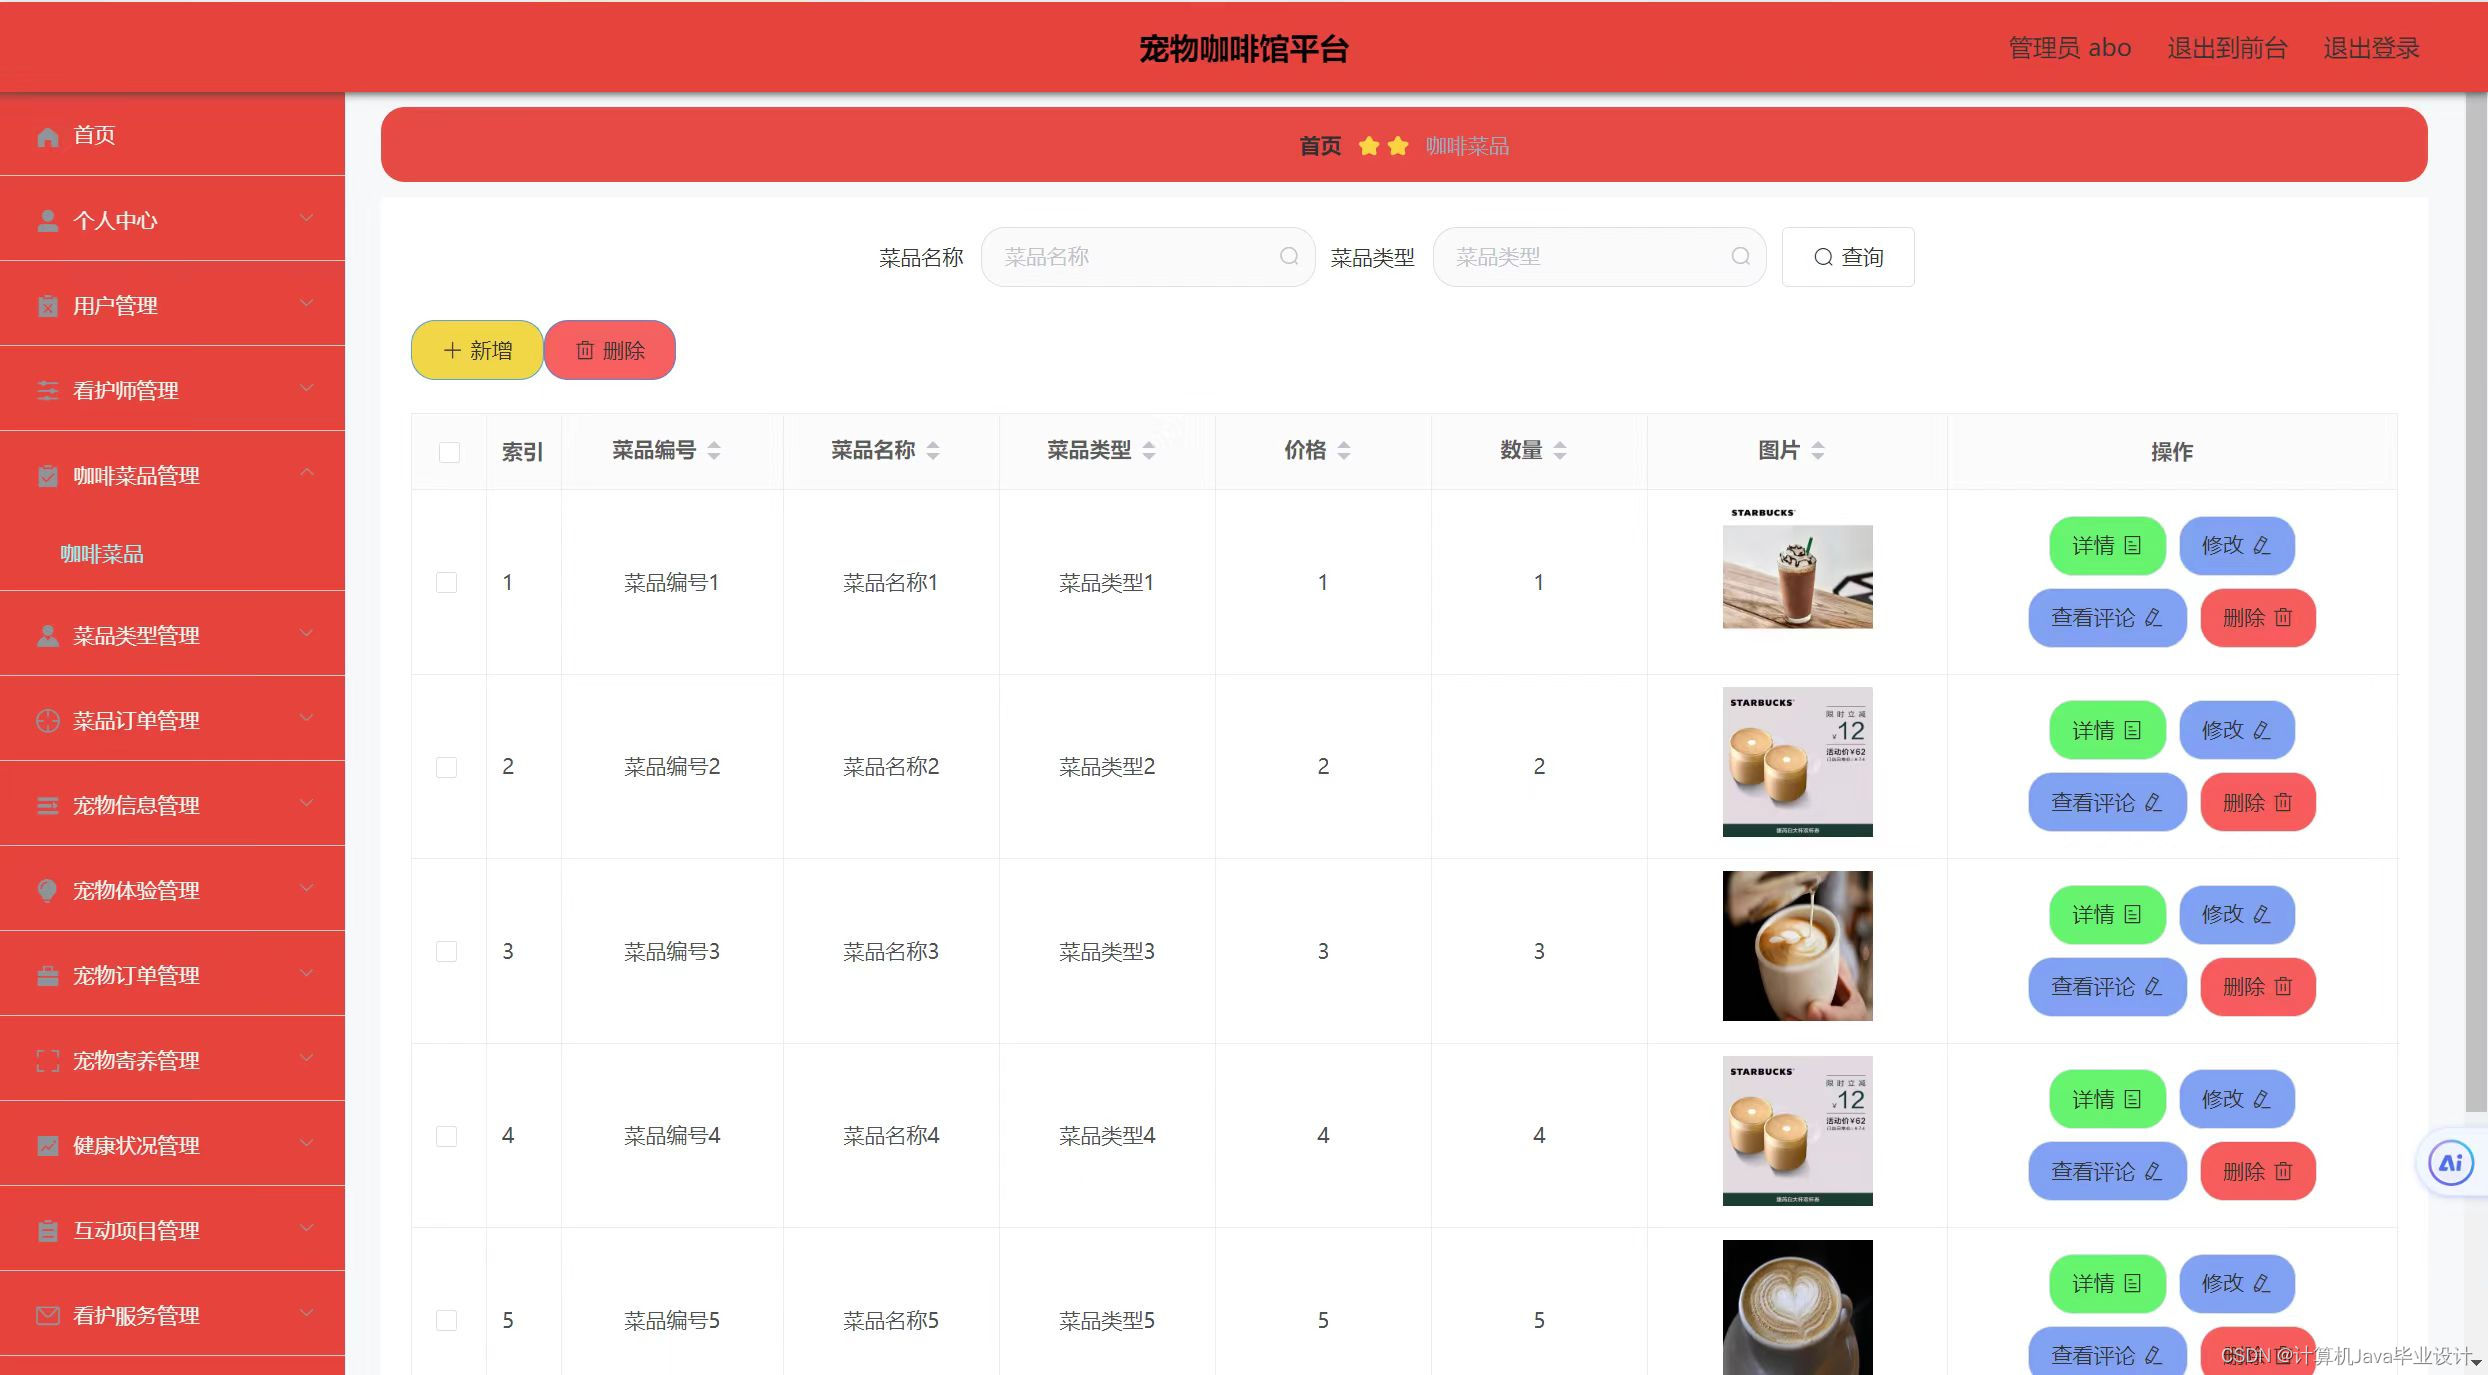2488x1375 pixels.
Task: Click the yellow 新增 button
Action: coord(477,350)
